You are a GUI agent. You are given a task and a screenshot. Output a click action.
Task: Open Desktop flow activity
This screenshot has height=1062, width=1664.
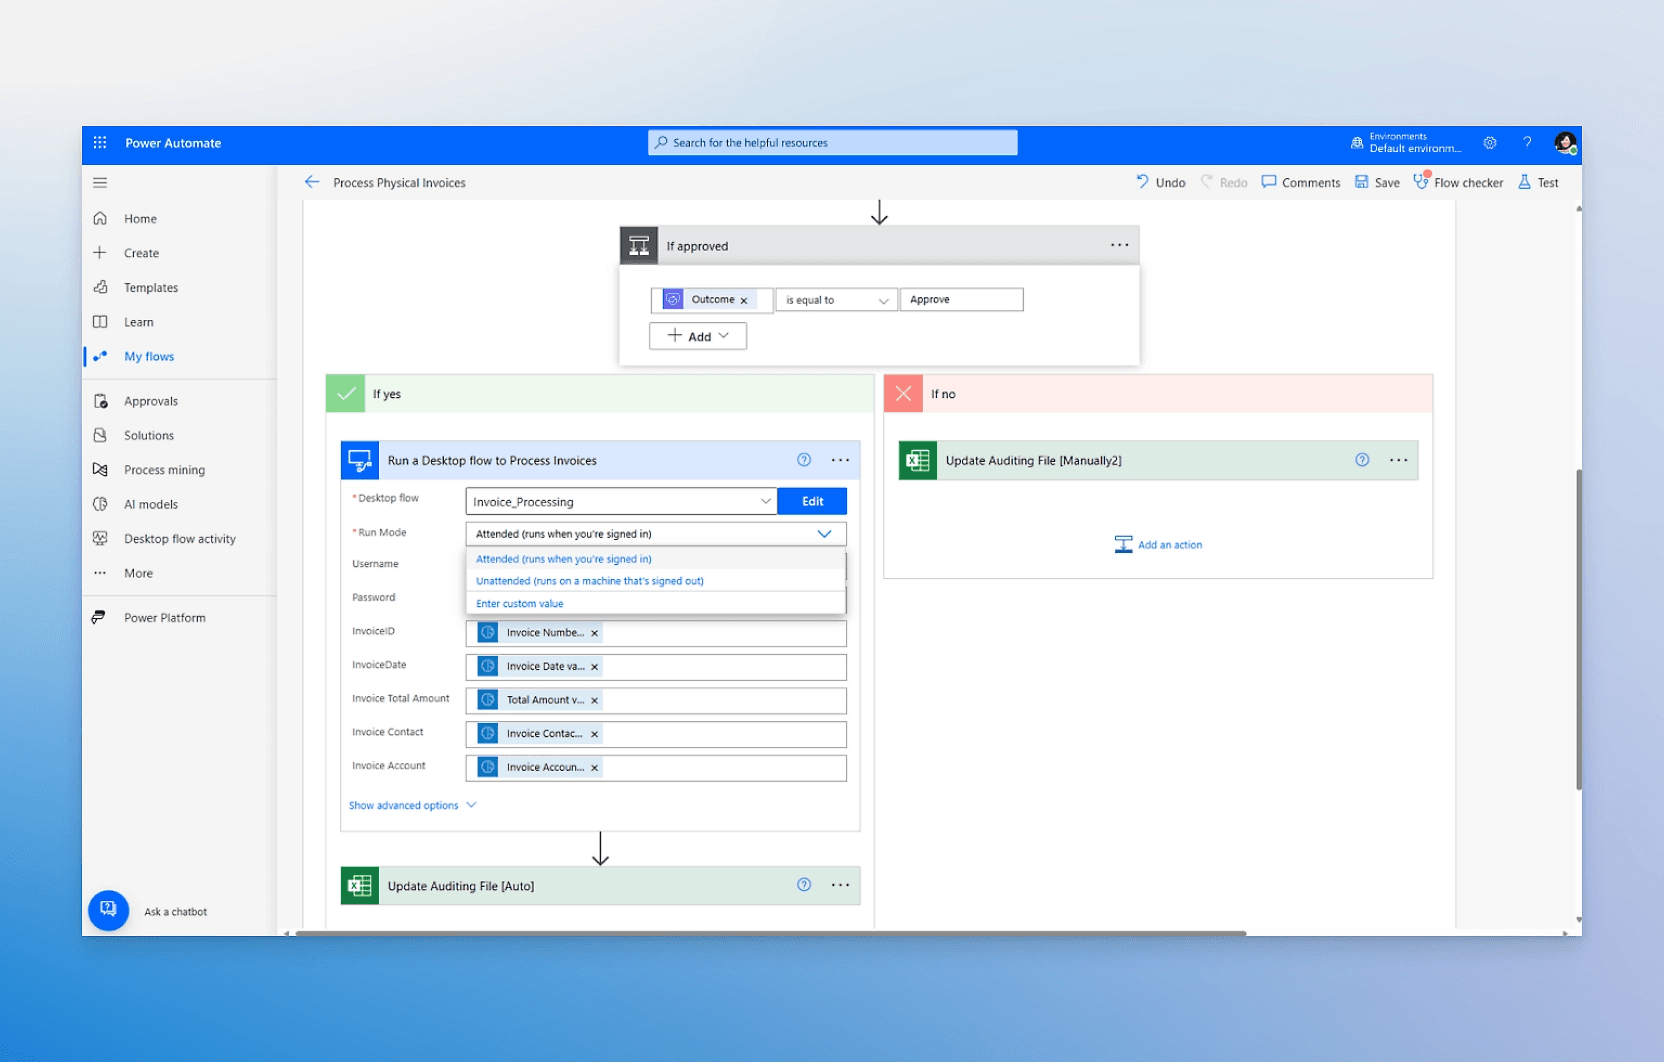pyautogui.click(x=178, y=538)
